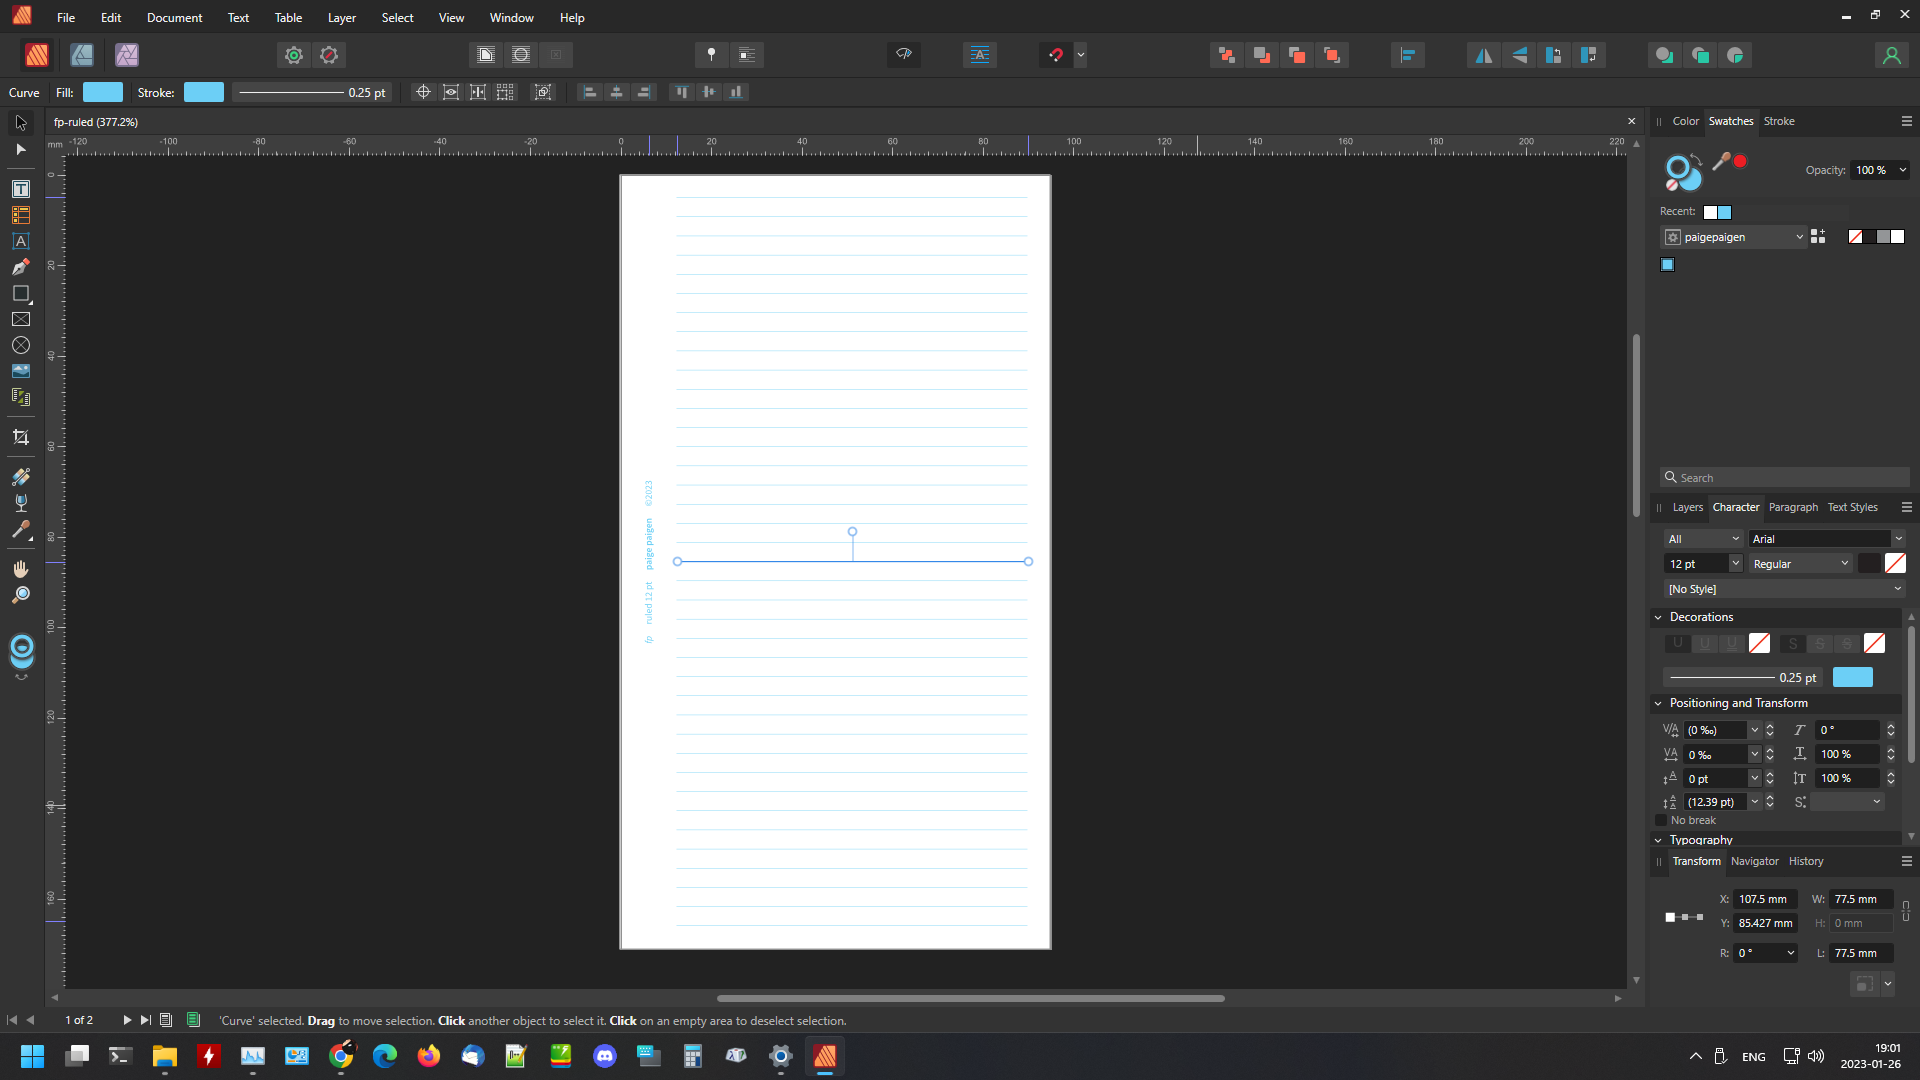Toggle the snapping magnet in toolbar
Image resolution: width=1920 pixels, height=1080 pixels.
click(x=1055, y=55)
